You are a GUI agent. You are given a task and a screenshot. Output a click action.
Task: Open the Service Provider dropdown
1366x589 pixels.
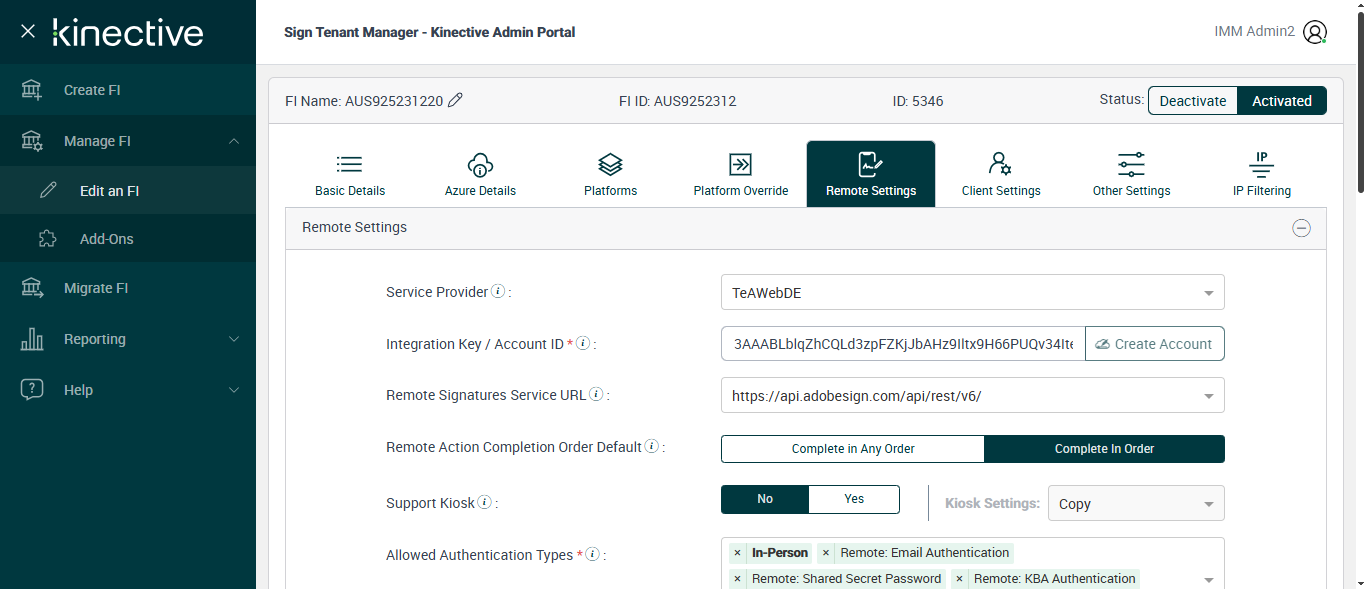tap(972, 293)
